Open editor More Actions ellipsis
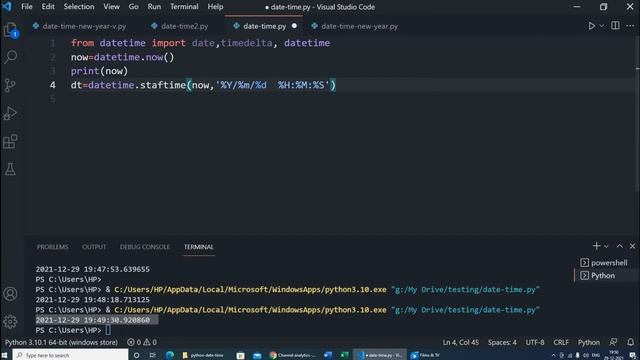Screen dimensions: 640x360 [x=630, y=26]
